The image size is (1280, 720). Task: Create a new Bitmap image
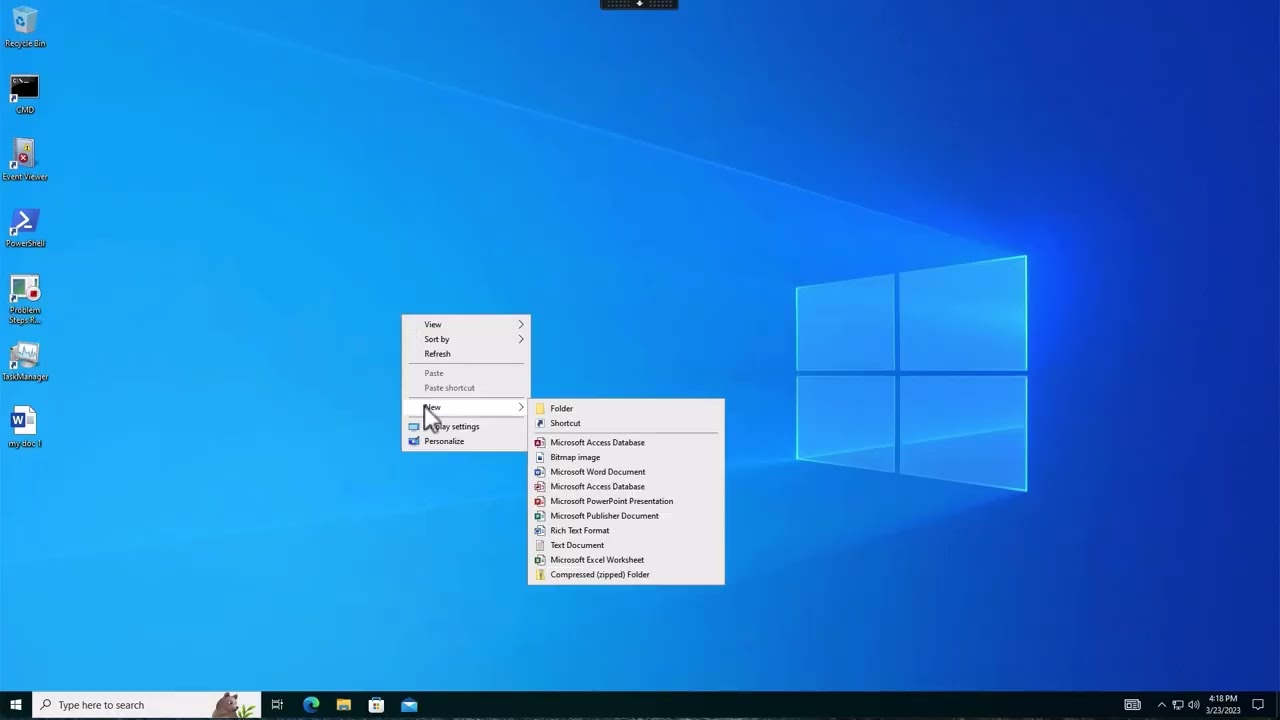pyautogui.click(x=626, y=457)
